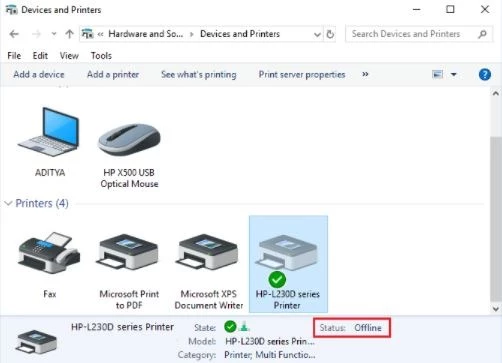Click the search magnifier icon

(482, 34)
